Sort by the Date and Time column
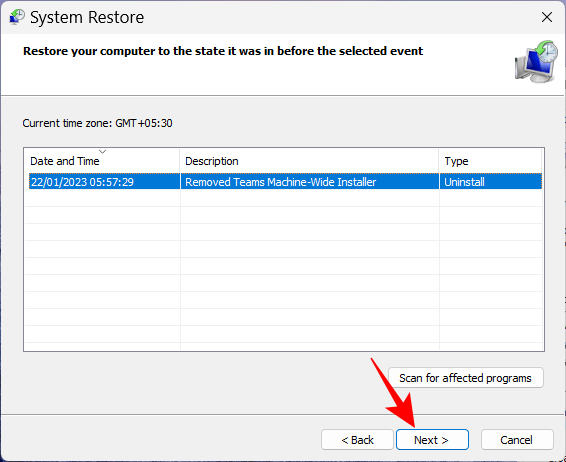This screenshot has height=462, width=566. click(x=102, y=161)
